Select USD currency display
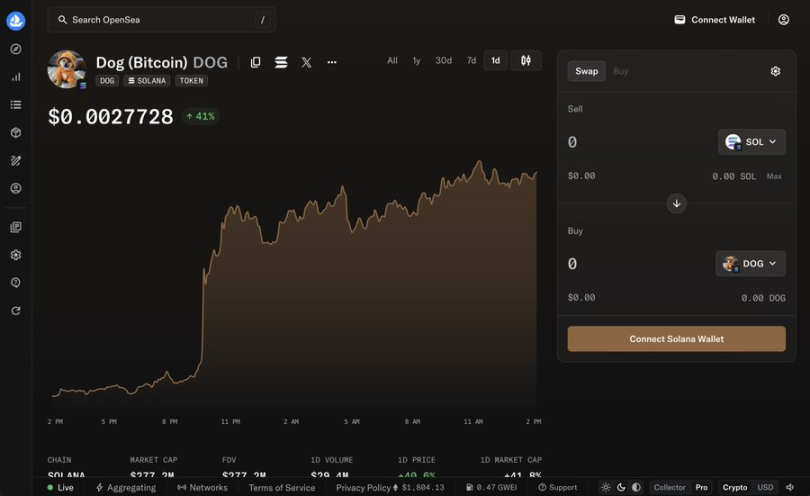The height and width of the screenshot is (496, 810). pos(765,487)
